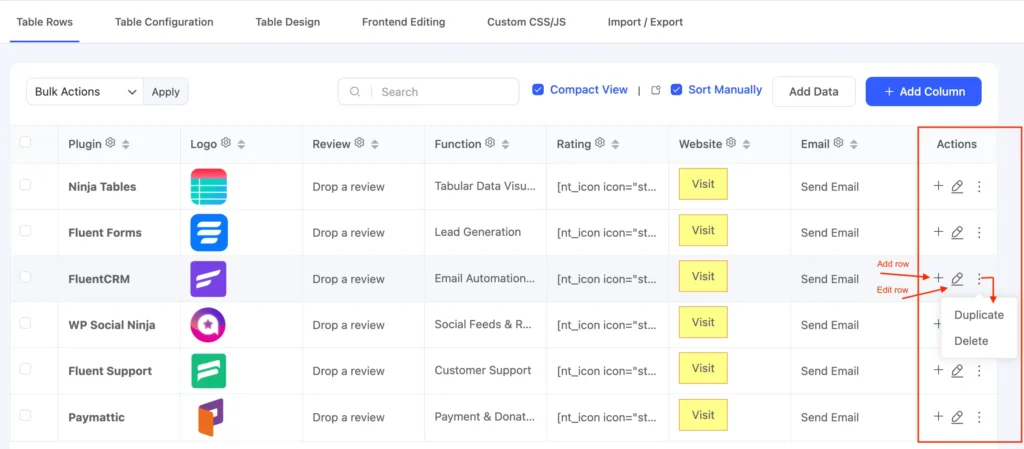Open the Frontend Editing tab
The image size is (1024, 449).
tap(404, 22)
